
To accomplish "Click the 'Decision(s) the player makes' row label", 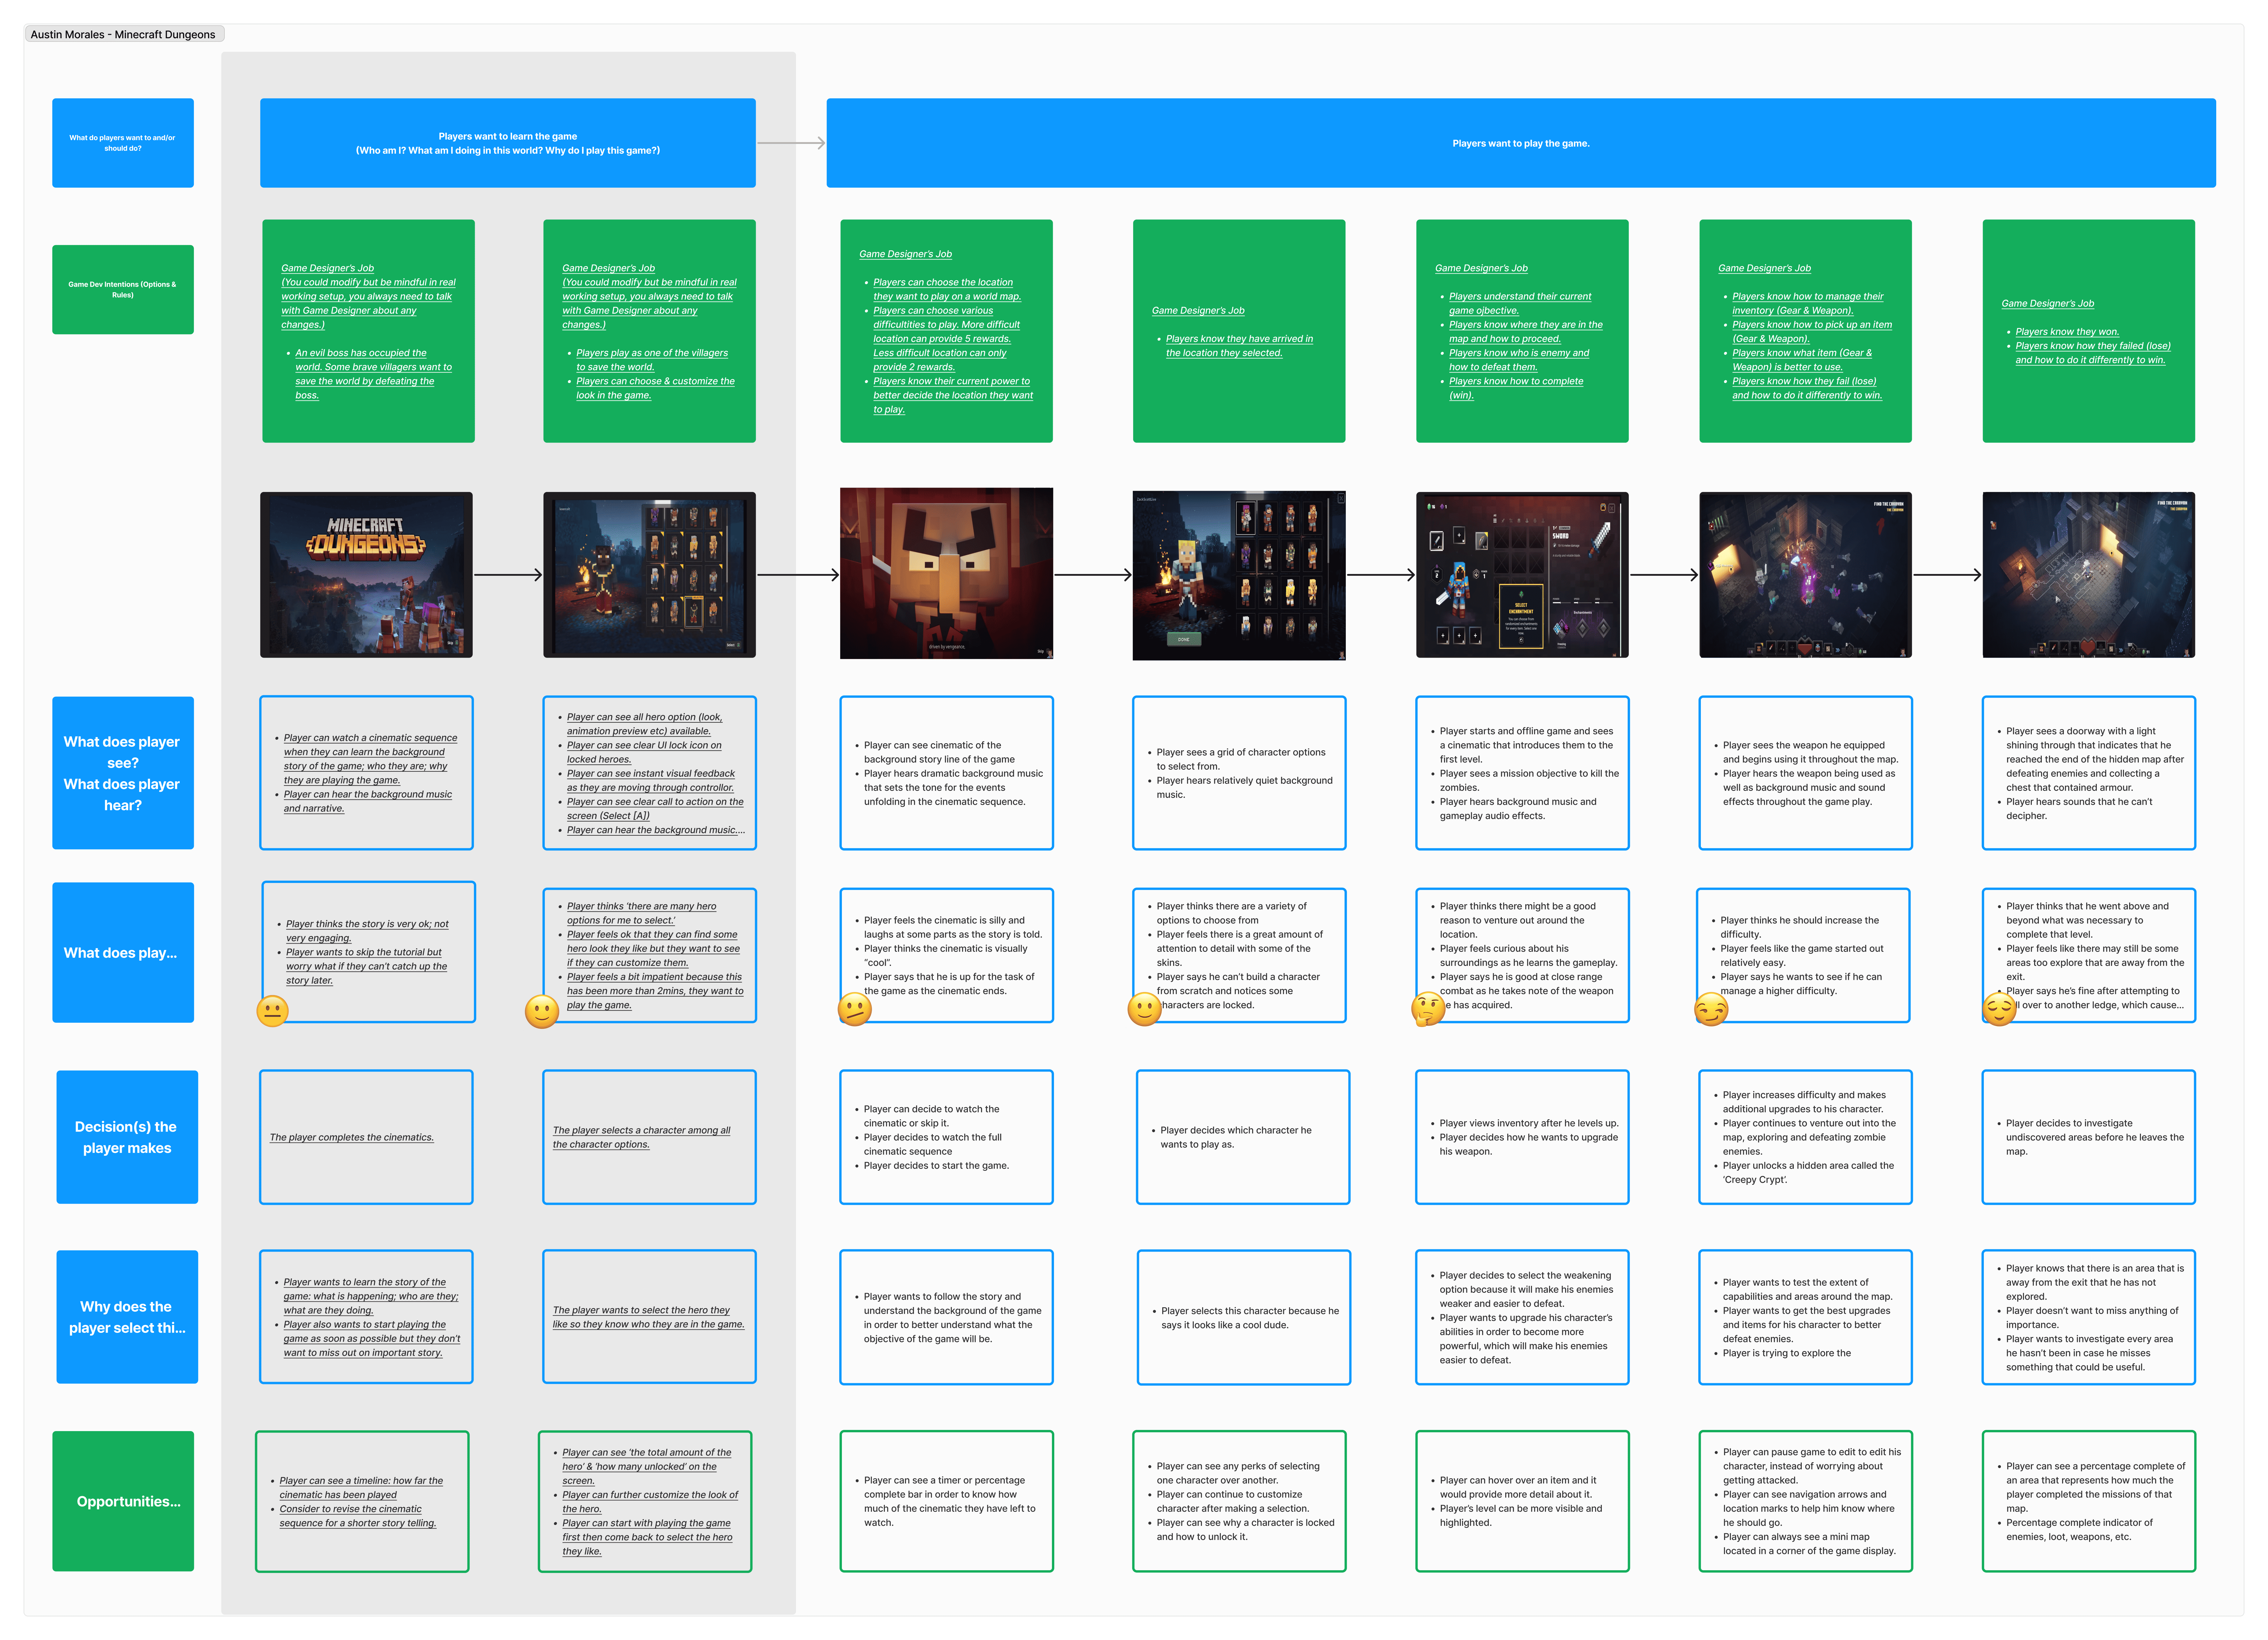I will click(x=127, y=1137).
